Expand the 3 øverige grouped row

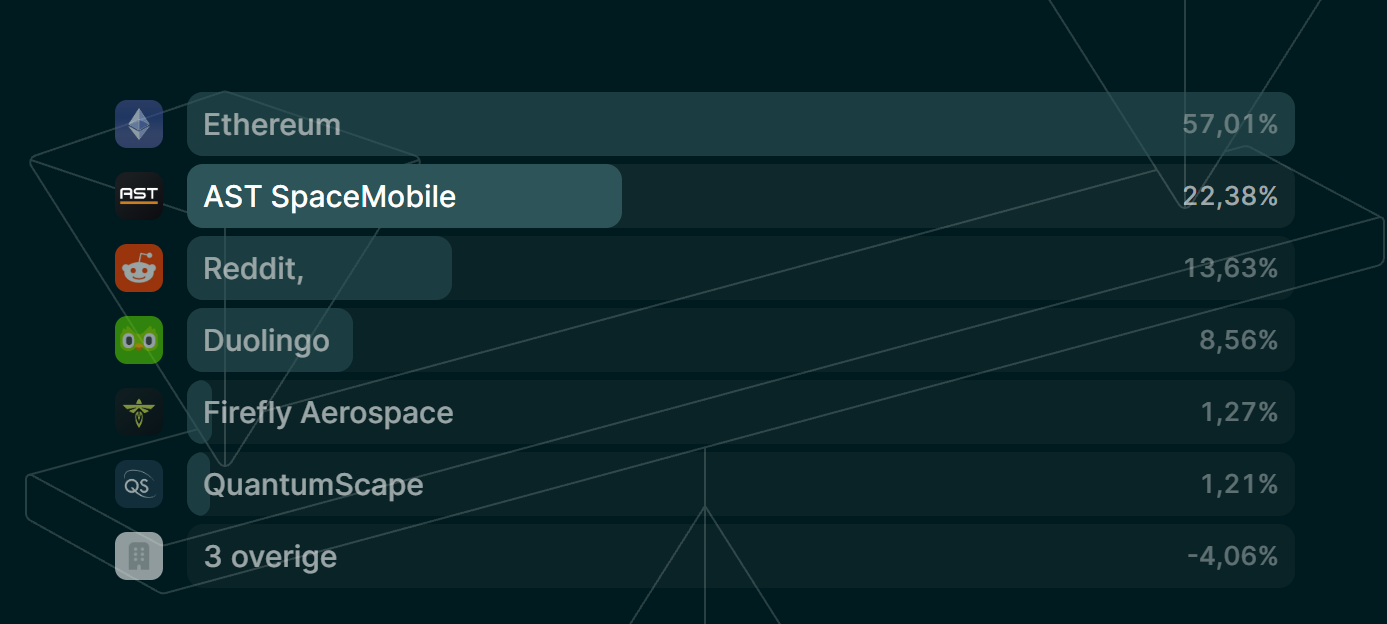click(741, 556)
